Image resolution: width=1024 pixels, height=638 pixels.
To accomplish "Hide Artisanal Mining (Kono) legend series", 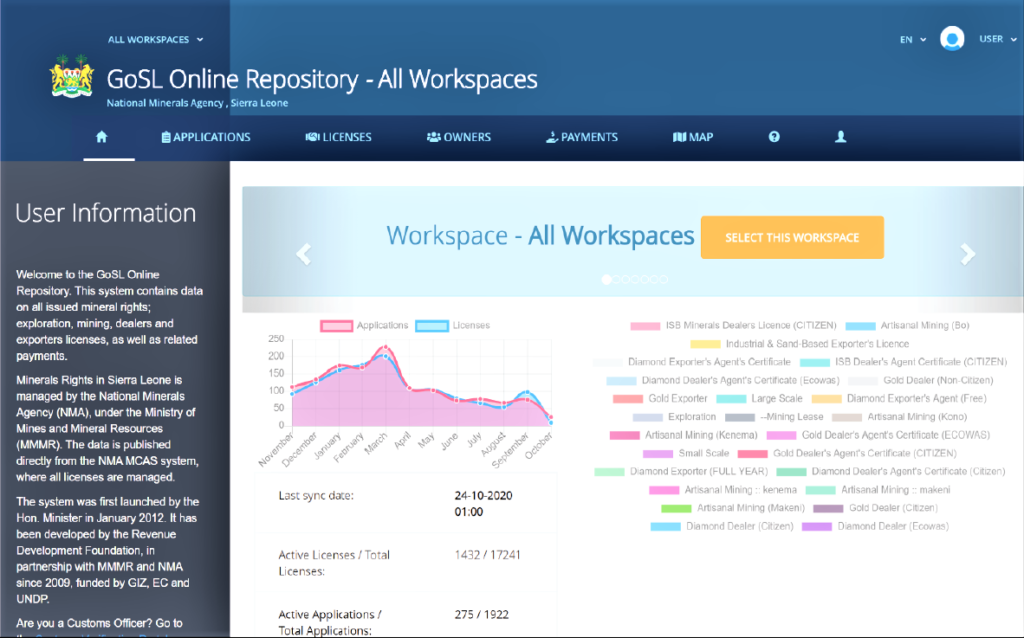I will pos(899,417).
